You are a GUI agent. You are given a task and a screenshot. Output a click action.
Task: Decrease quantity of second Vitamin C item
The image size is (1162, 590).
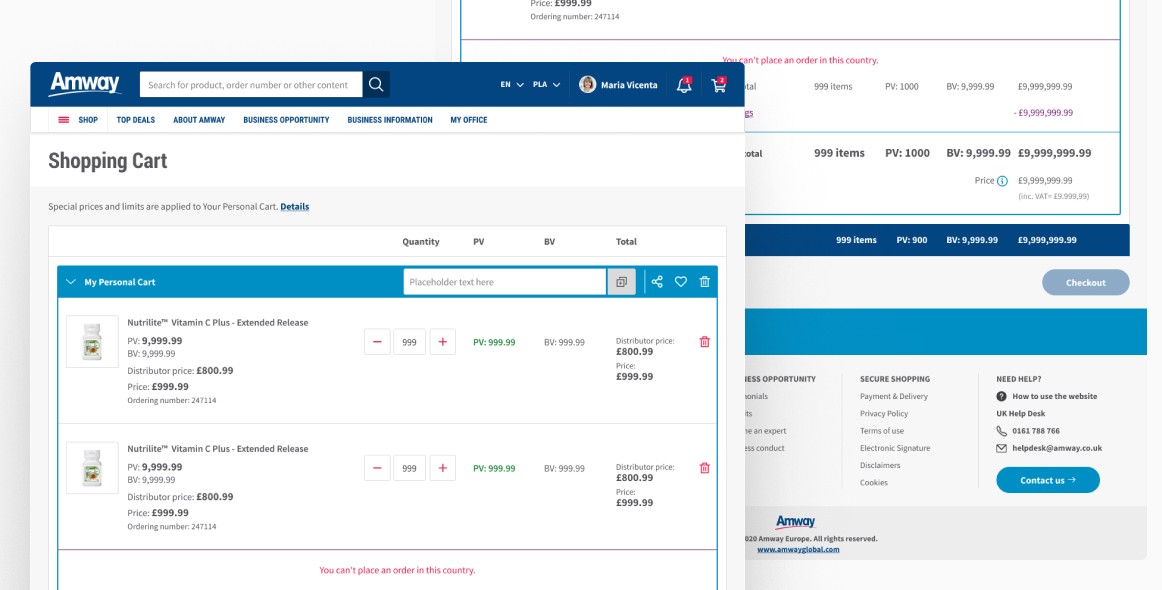377,468
